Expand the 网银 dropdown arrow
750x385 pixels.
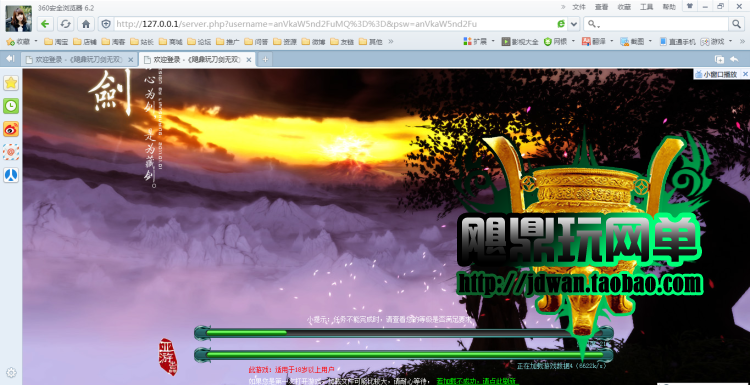573,42
